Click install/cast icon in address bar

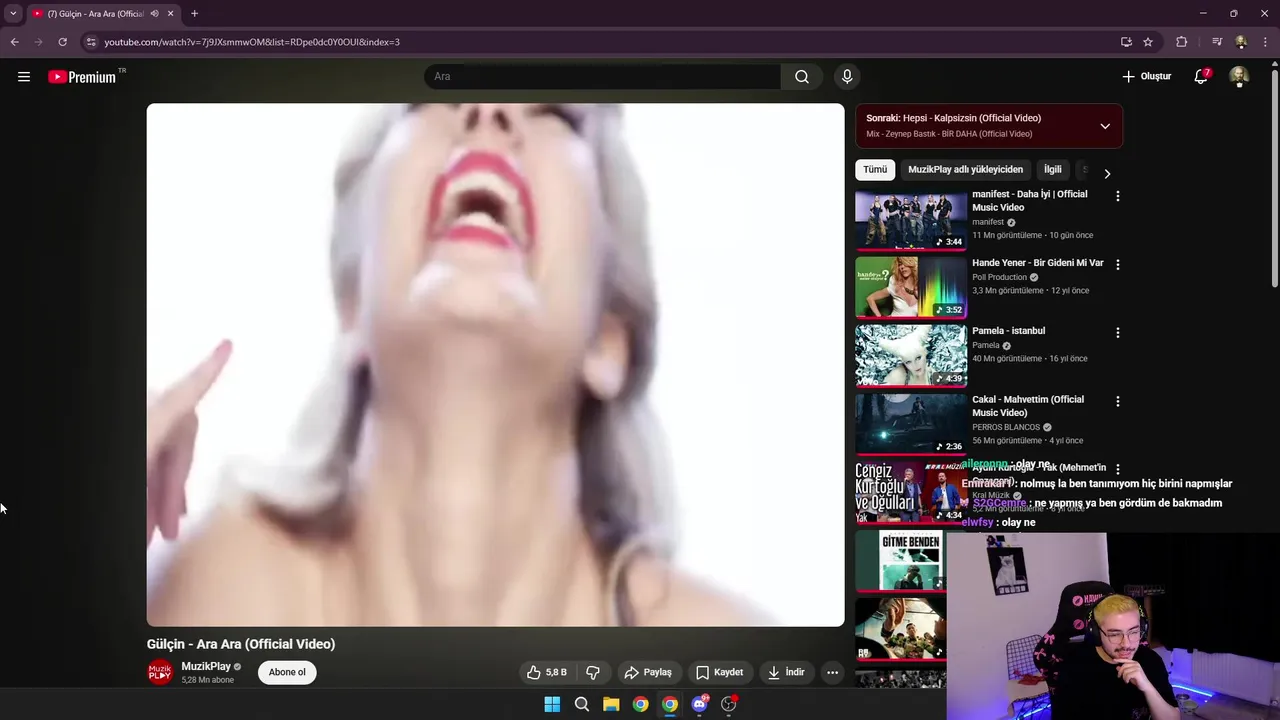point(1126,42)
